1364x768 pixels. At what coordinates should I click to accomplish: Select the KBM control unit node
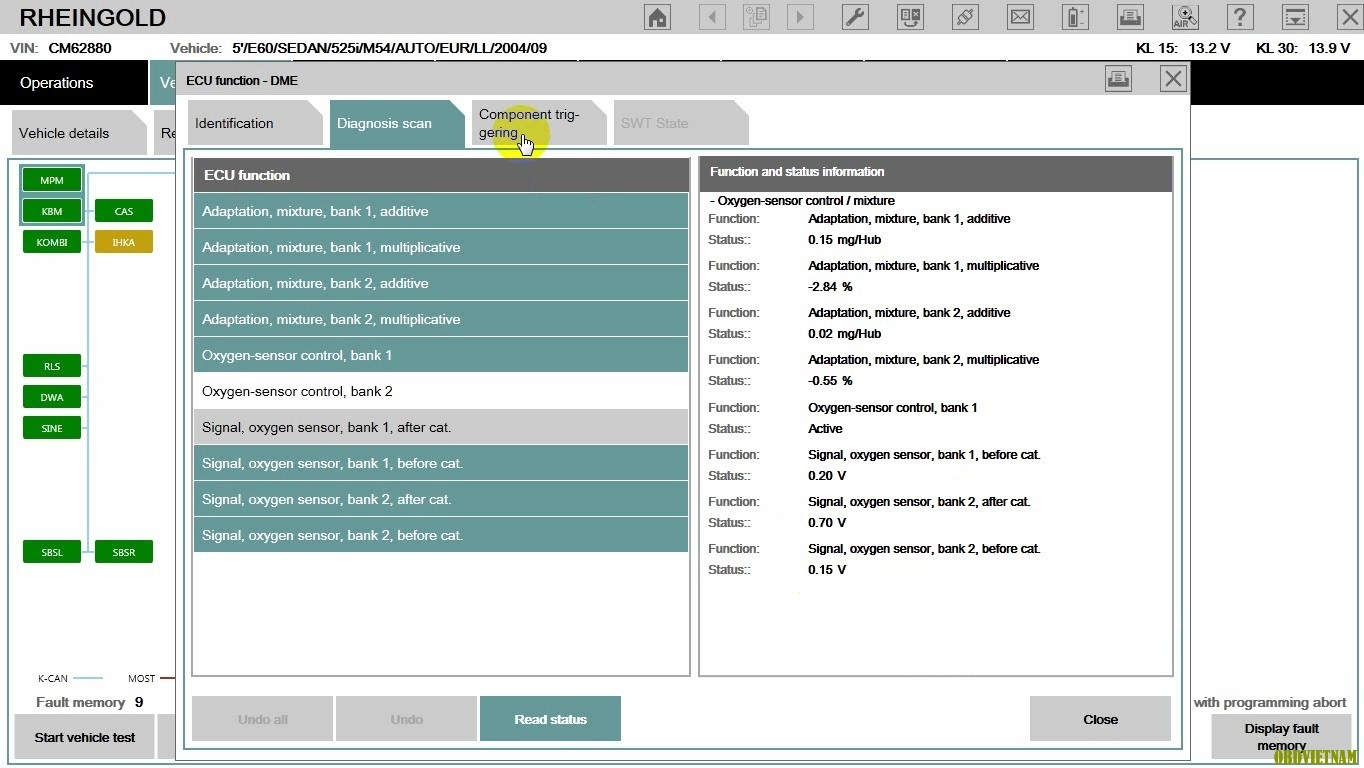point(52,211)
